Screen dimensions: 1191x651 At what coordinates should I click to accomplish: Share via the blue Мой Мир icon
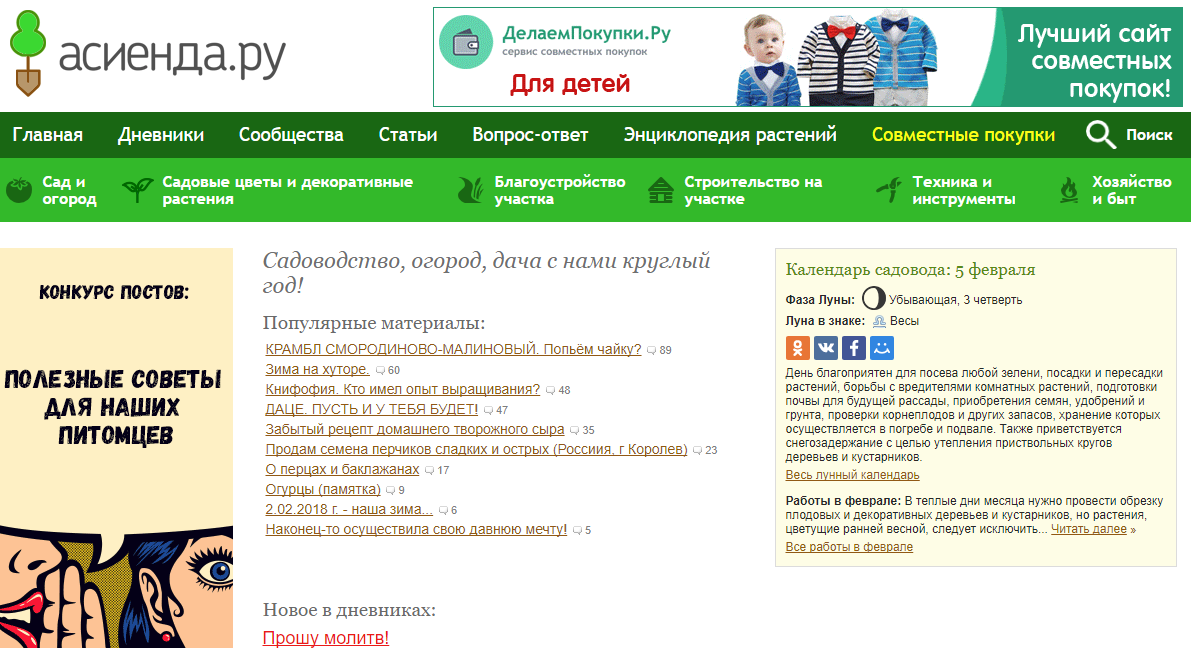pyautogui.click(x=882, y=348)
